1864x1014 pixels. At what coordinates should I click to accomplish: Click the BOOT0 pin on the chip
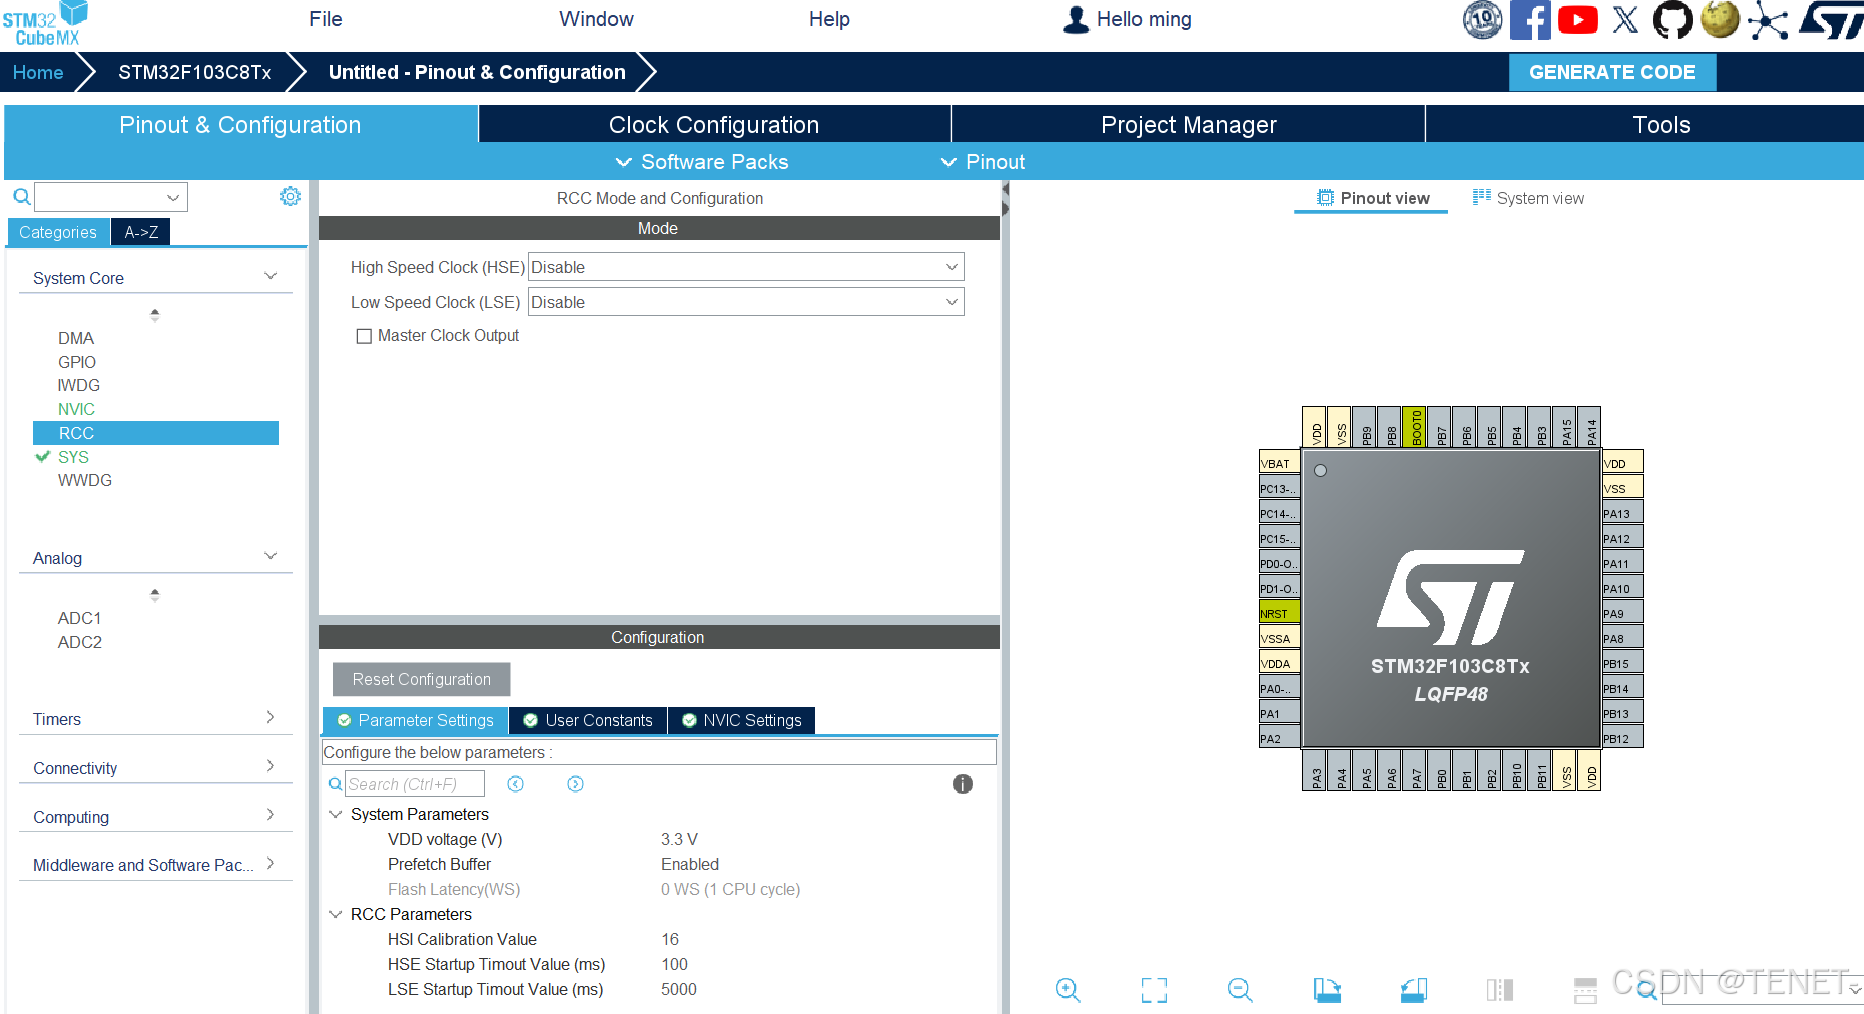1414,426
